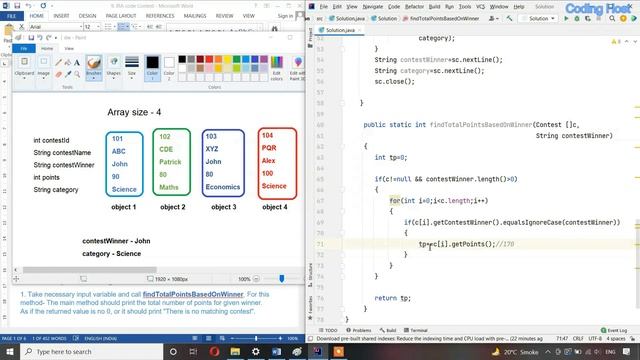Click Undo in Word quick access toolbar
Viewport: 640px width, 360px height.
coord(28,6)
